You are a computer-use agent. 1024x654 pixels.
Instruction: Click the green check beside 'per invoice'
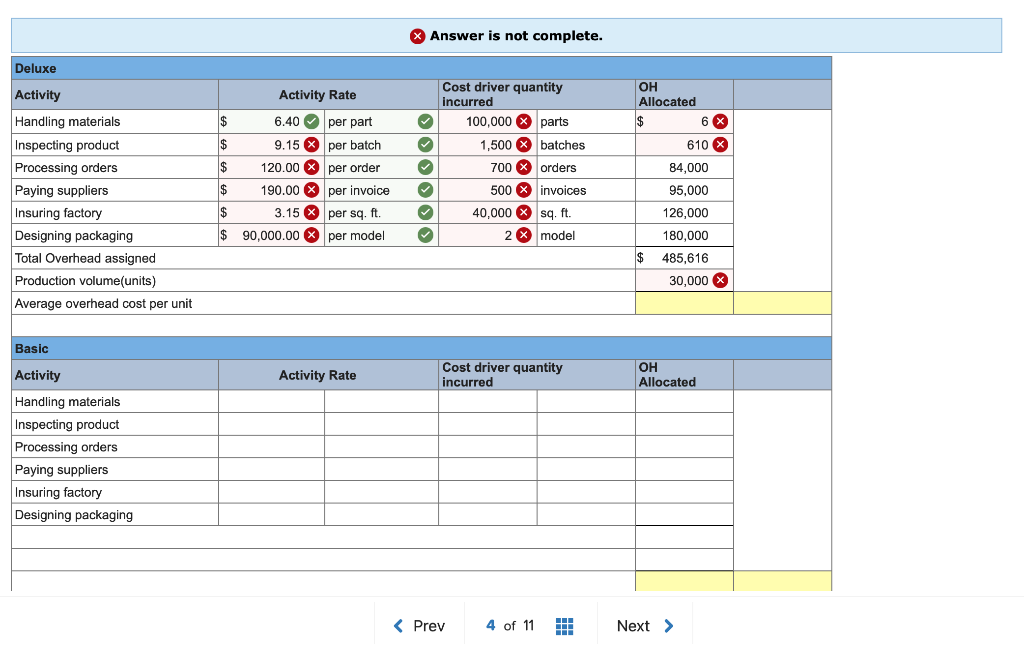pyautogui.click(x=425, y=190)
